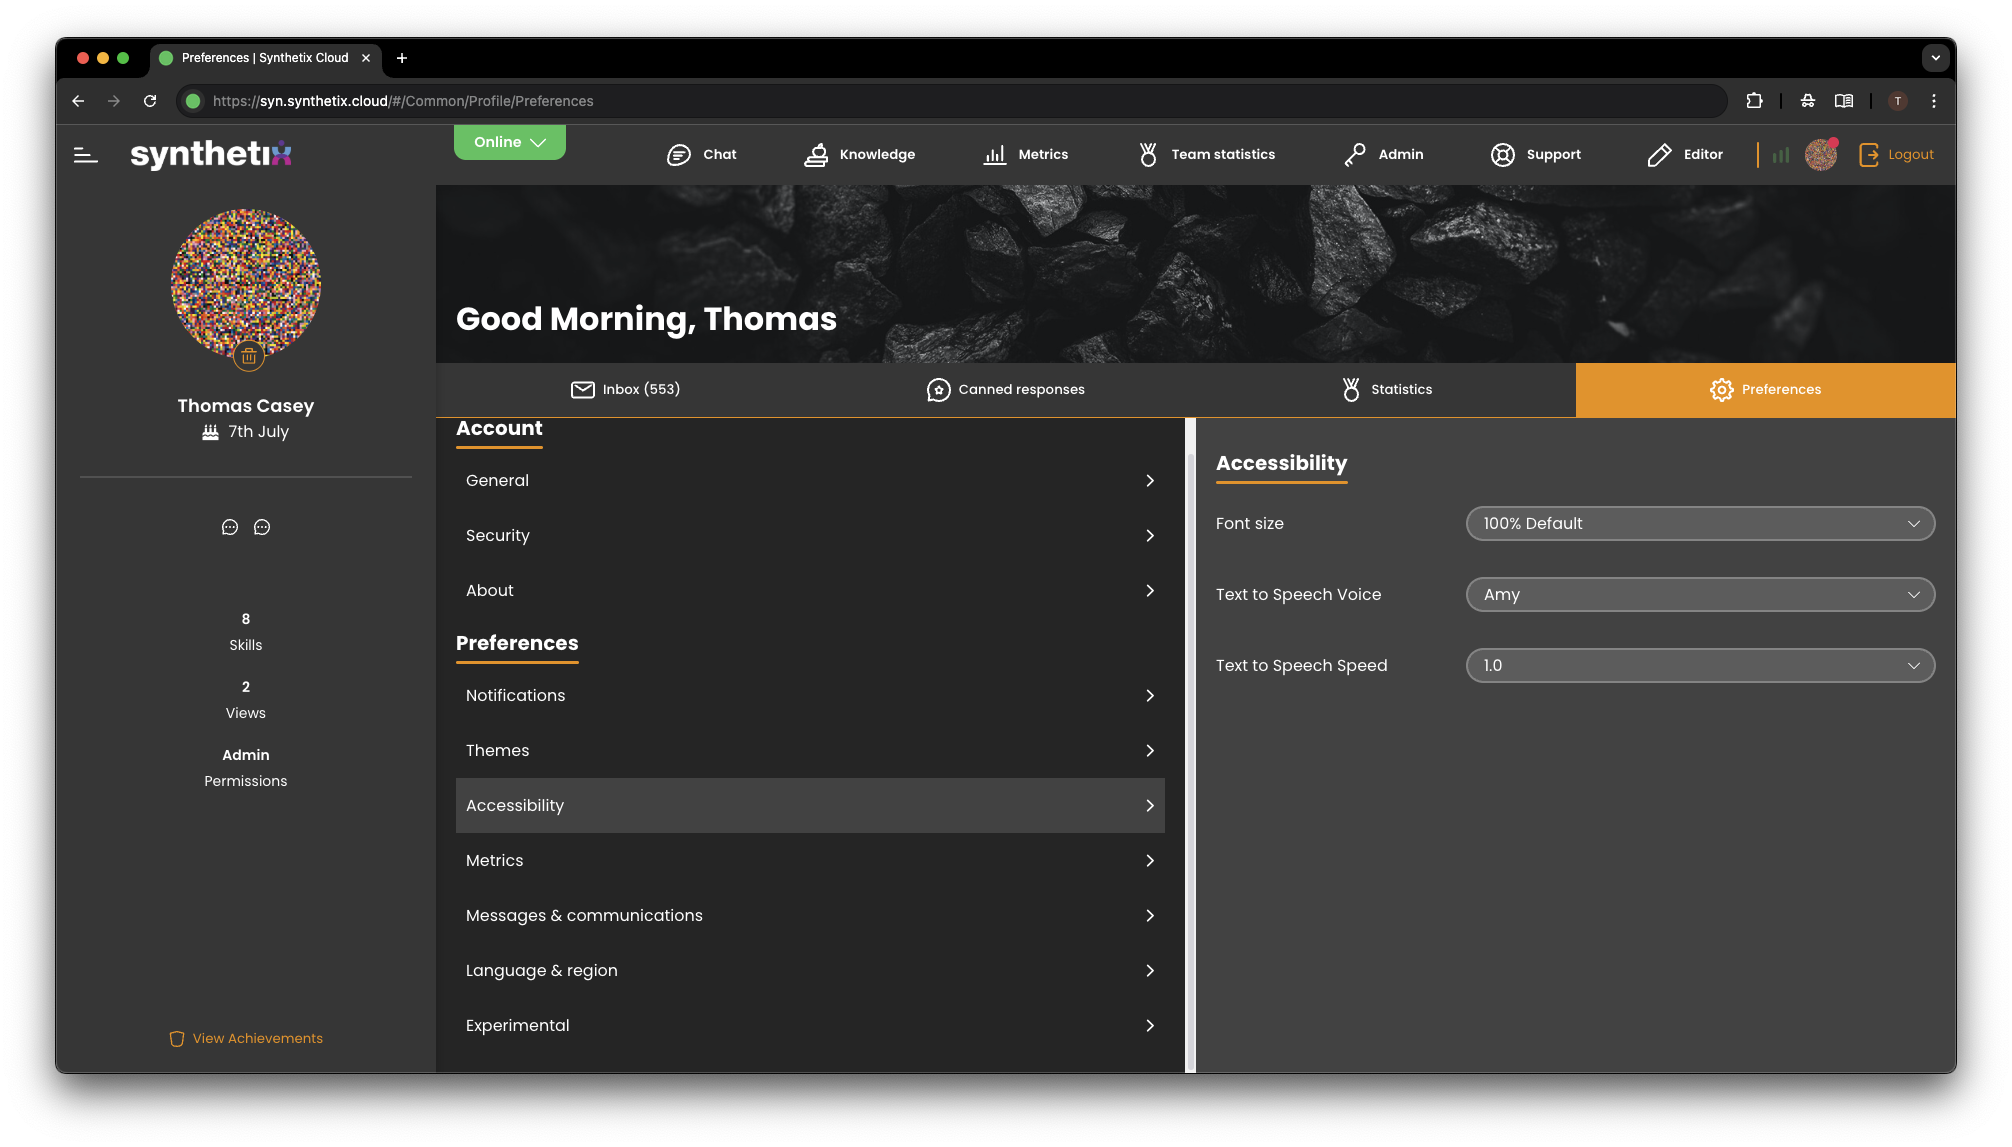Open the Chat section from the top navigation
The image size is (2012, 1147).
tap(701, 155)
